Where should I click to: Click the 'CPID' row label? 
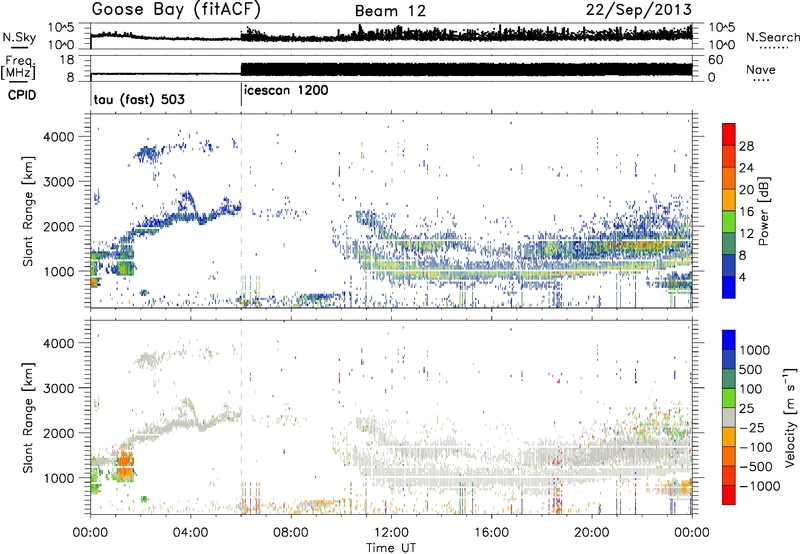coord(22,95)
